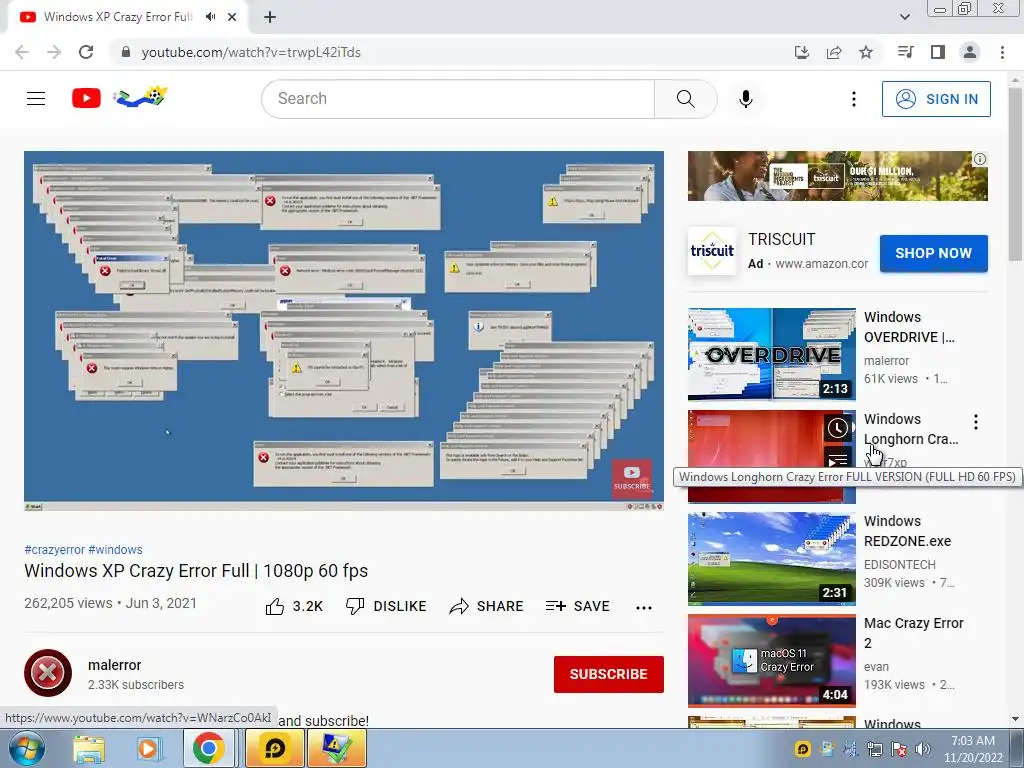Click the Windows REDZONE.exe title text
Viewport: 1024px width, 768px height.
(907, 531)
